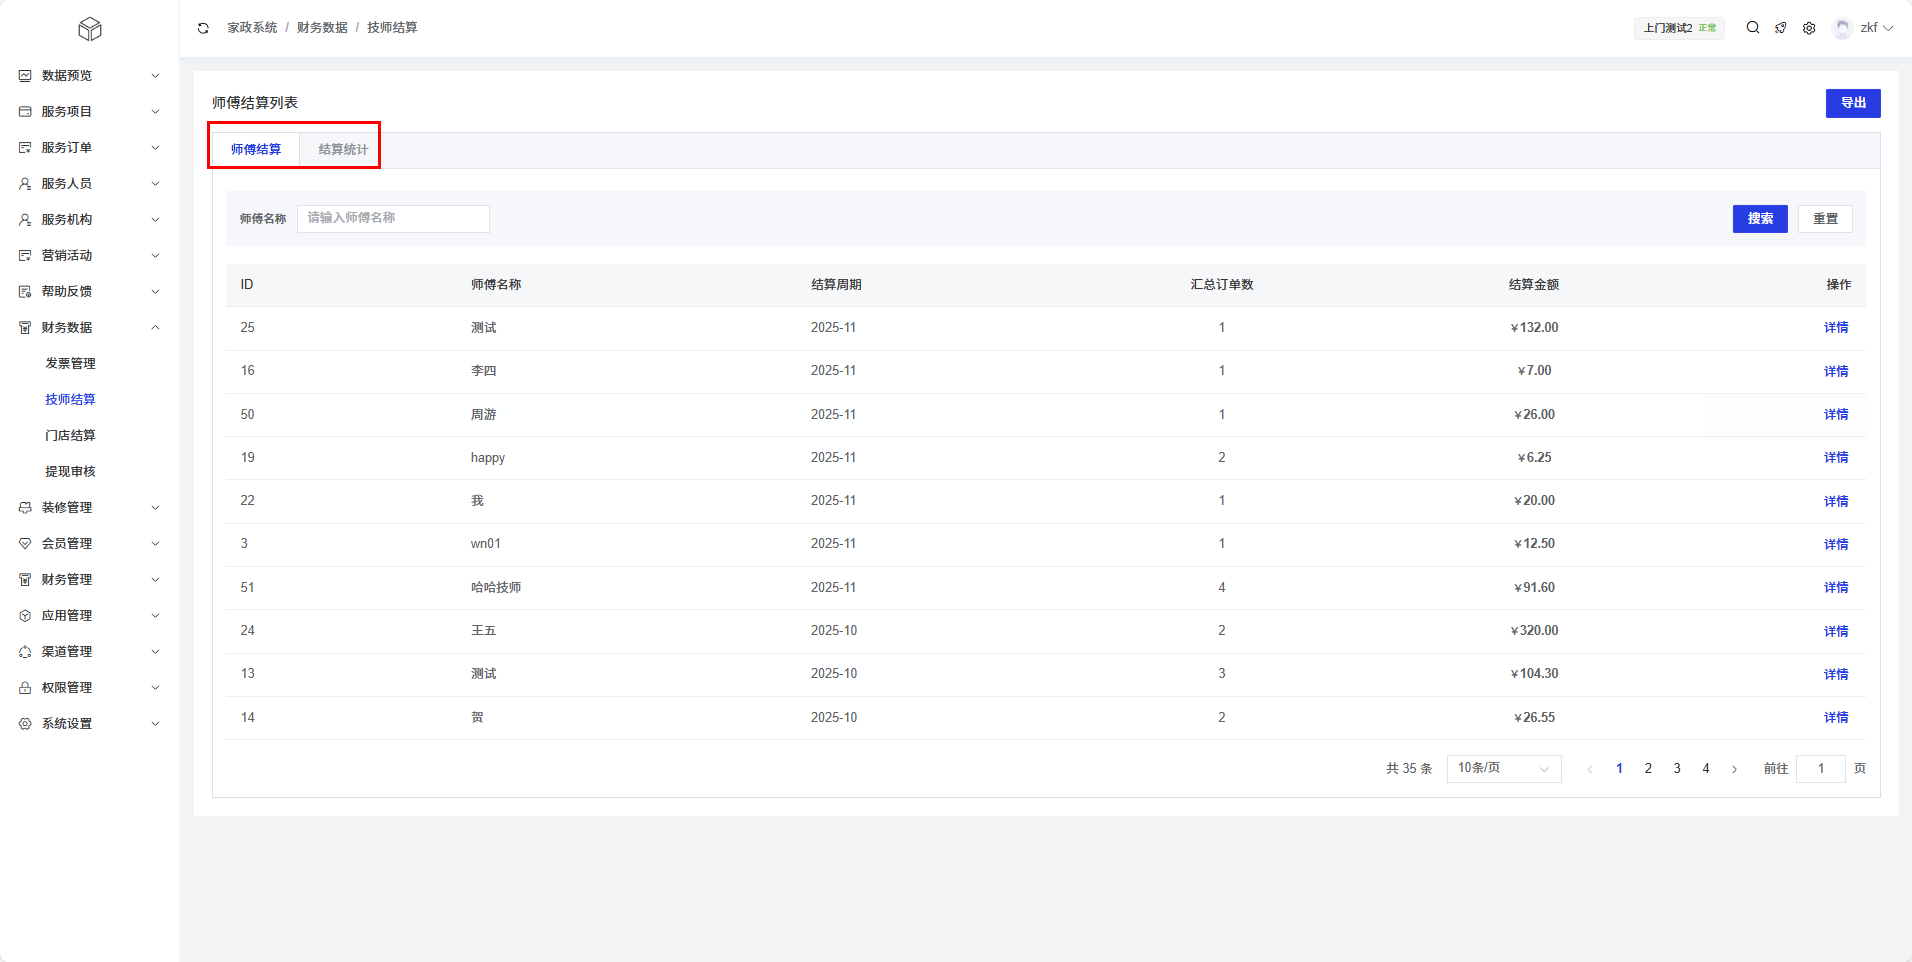Image resolution: width=1912 pixels, height=962 pixels.
Task: Expand the 权限管理 menu chevron
Action: pos(155,688)
